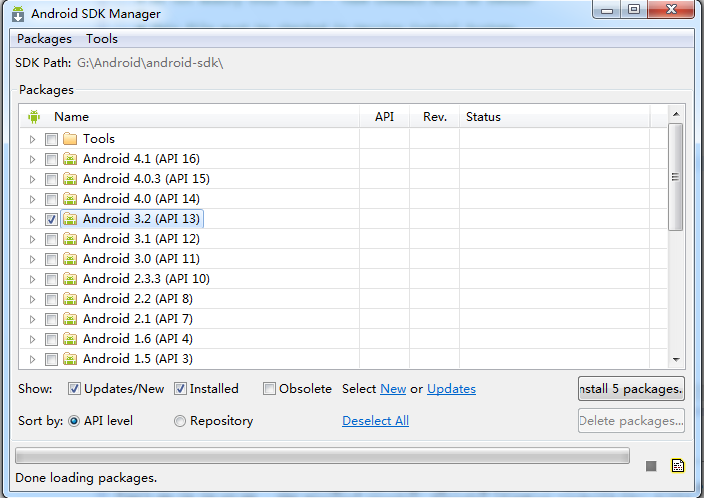Click the package list scroll down arrow
Image resolution: width=704 pixels, height=498 pixels.
pyautogui.click(x=676, y=359)
